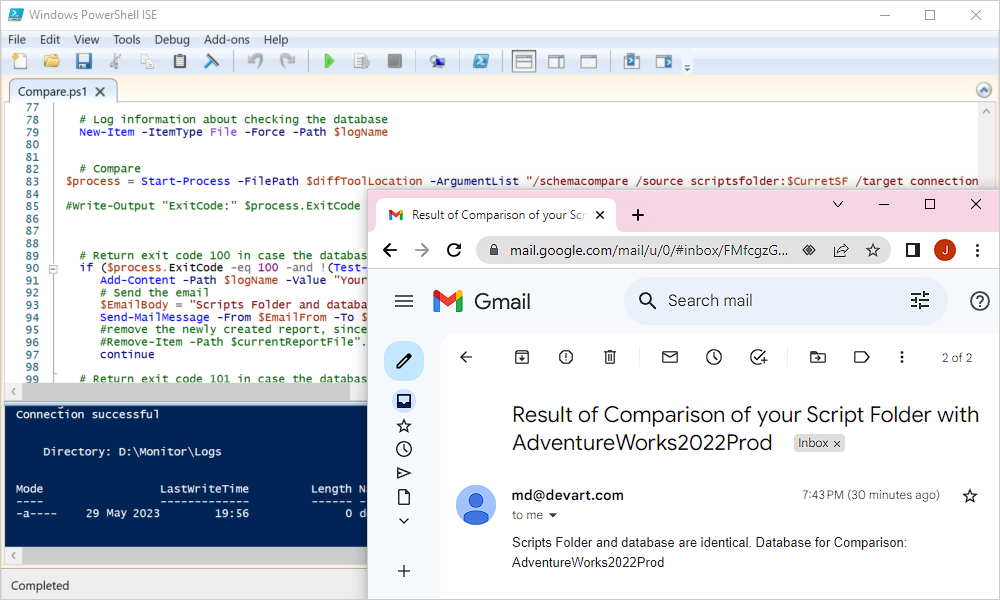
Task: Open Starred messages in Gmail sidebar
Action: (404, 426)
